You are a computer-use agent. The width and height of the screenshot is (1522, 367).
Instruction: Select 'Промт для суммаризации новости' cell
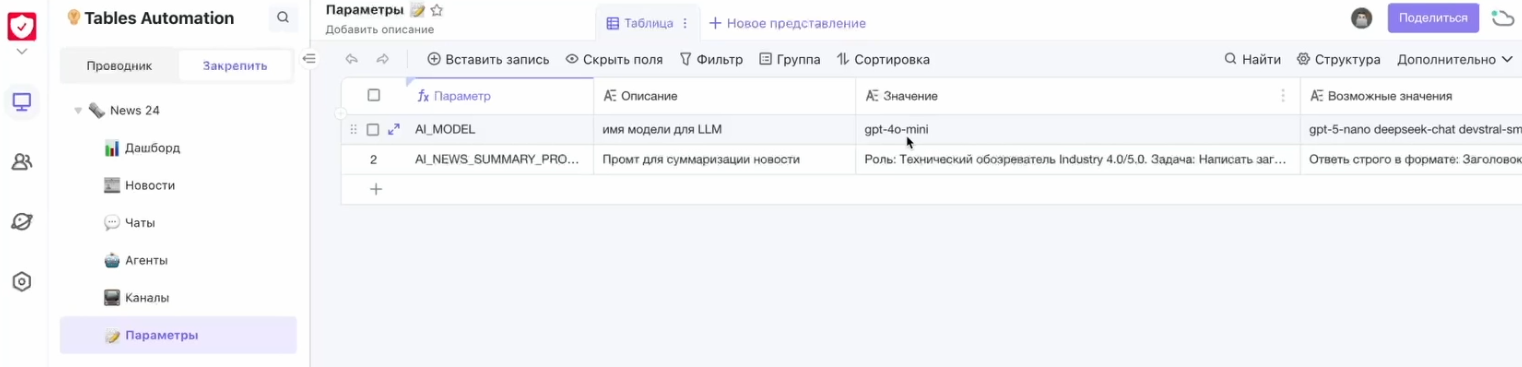[724, 159]
